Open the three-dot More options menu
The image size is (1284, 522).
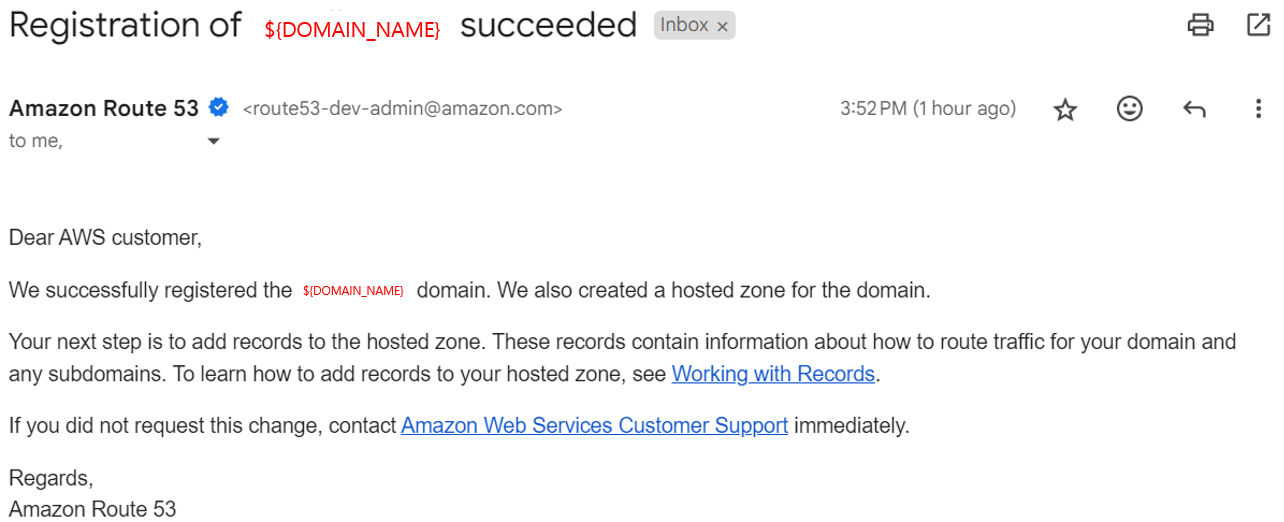pyautogui.click(x=1258, y=109)
